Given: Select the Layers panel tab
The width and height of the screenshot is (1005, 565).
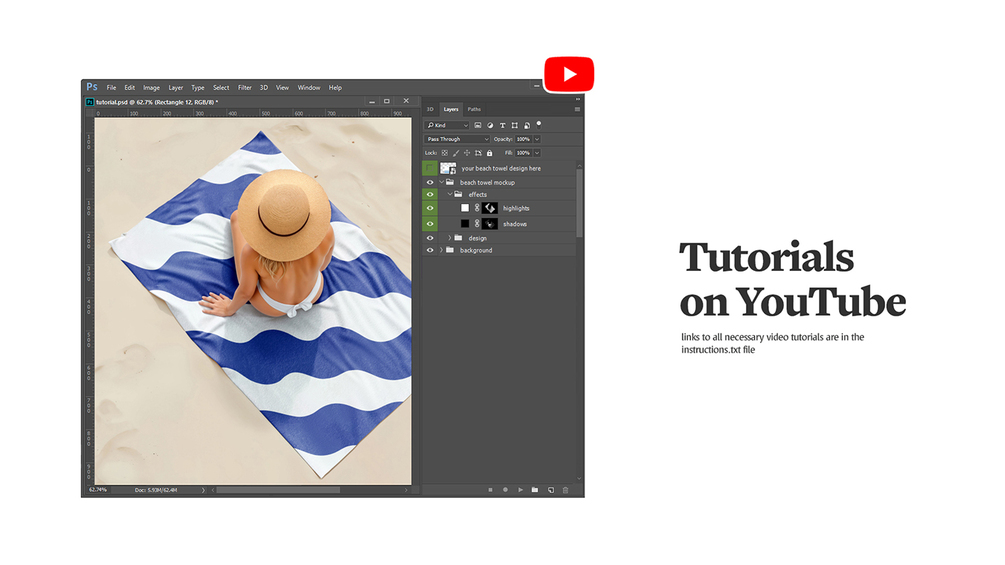Looking at the screenshot, I should 451,110.
